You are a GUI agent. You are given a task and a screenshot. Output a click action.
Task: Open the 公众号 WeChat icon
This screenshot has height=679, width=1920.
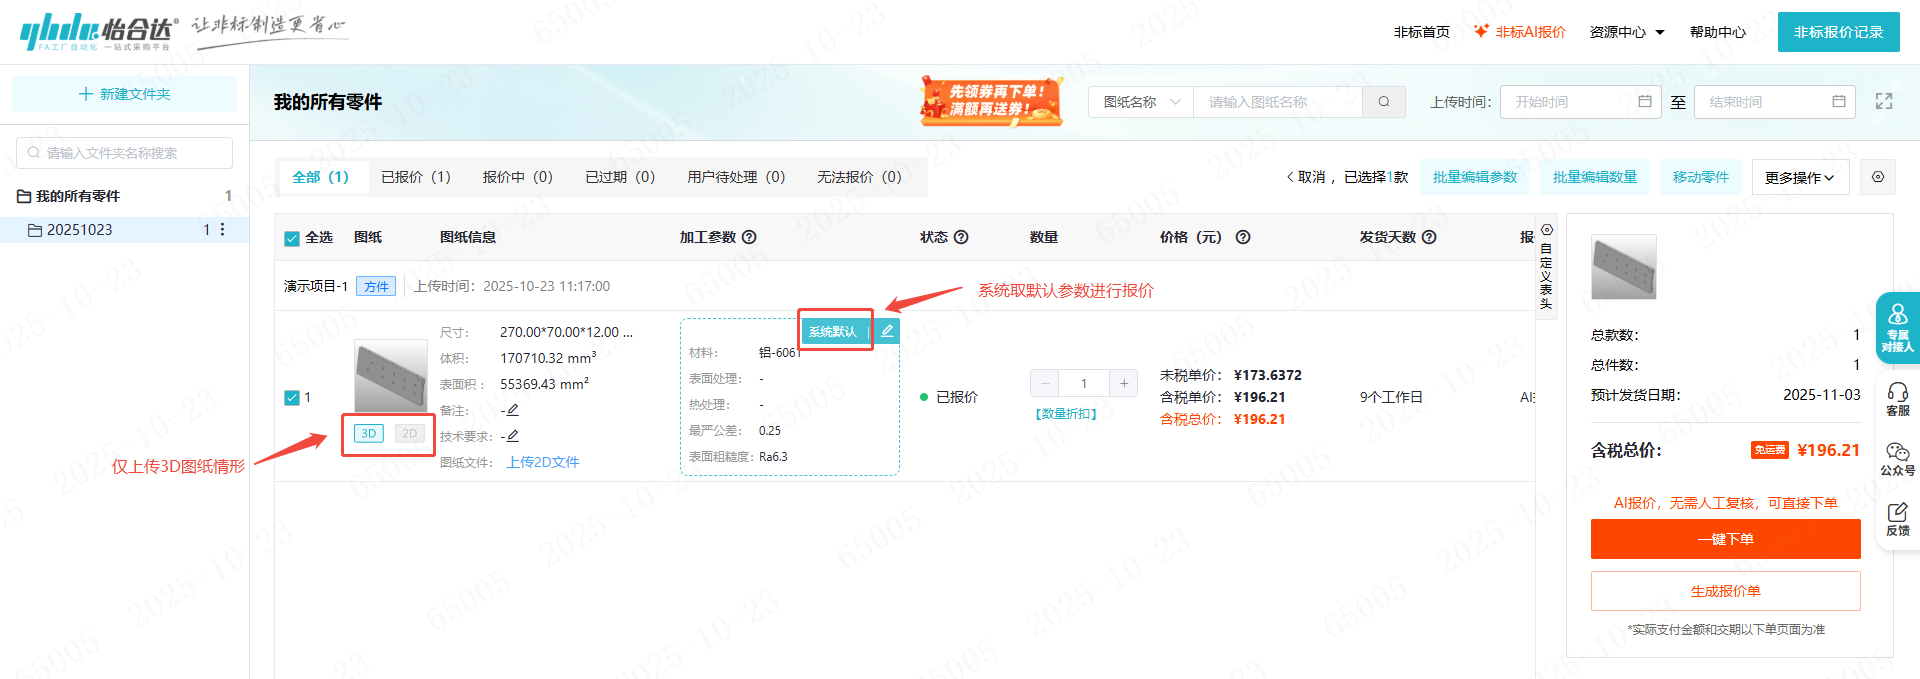(x=1897, y=458)
